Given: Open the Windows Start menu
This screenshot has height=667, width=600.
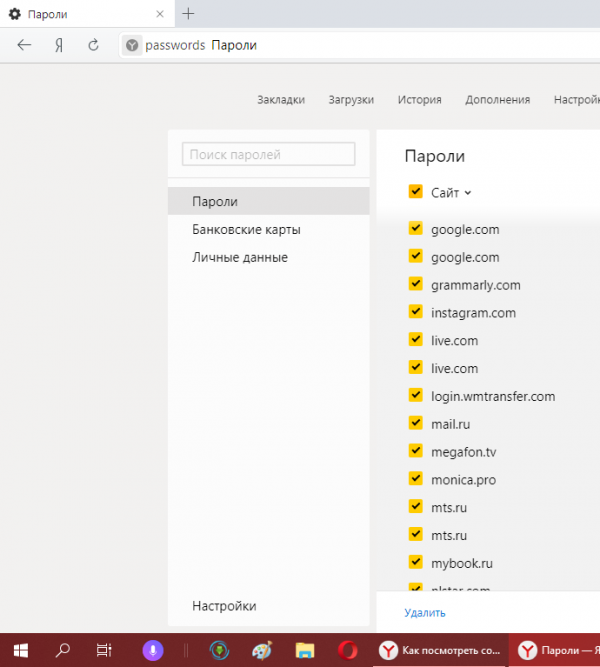Looking at the screenshot, I should 20,650.
